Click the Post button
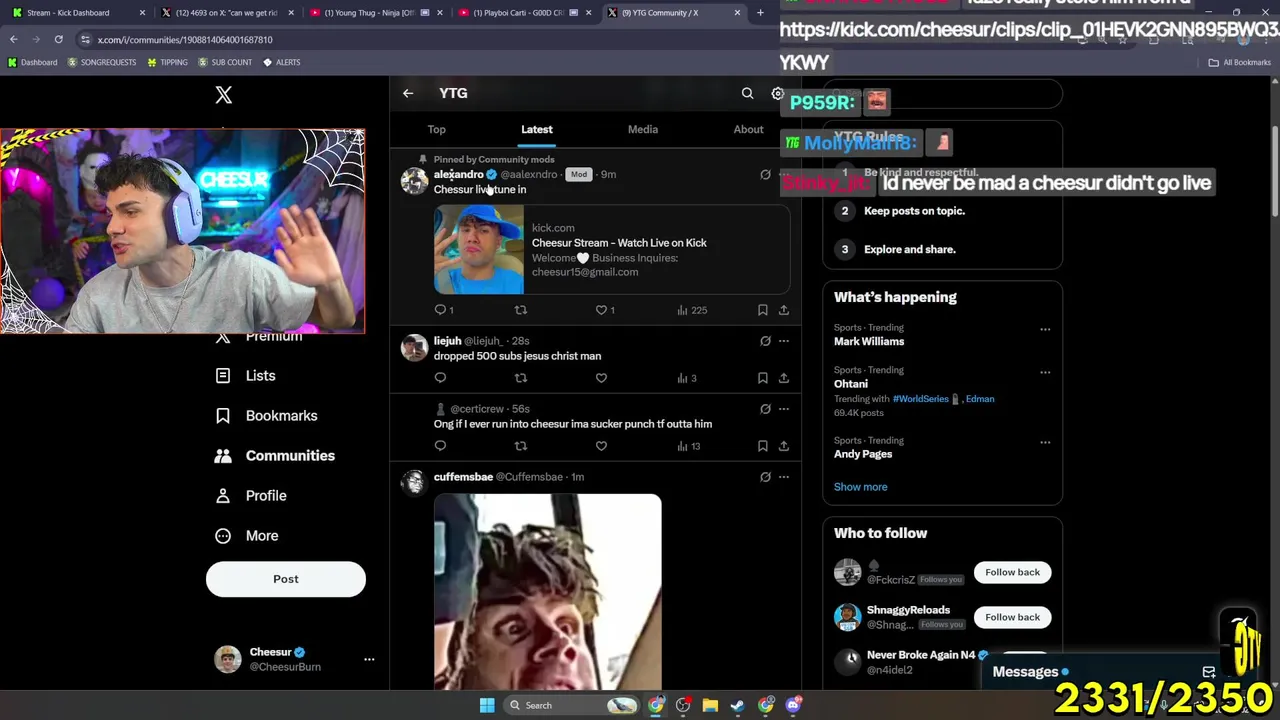Viewport: 1280px width, 720px height. pos(286,579)
